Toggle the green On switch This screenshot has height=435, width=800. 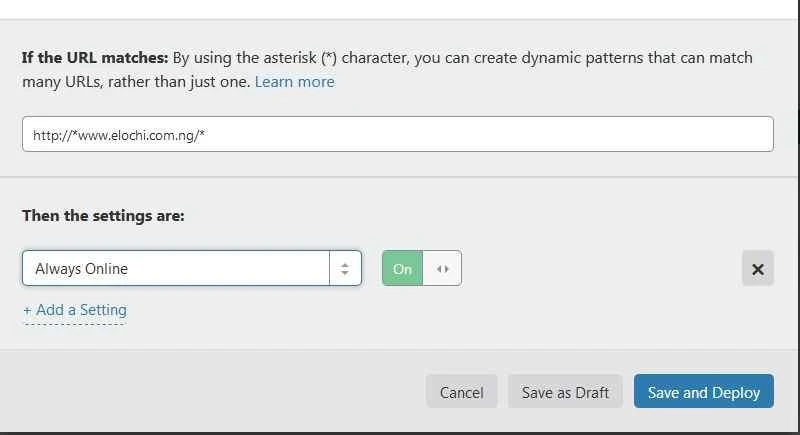click(x=403, y=268)
